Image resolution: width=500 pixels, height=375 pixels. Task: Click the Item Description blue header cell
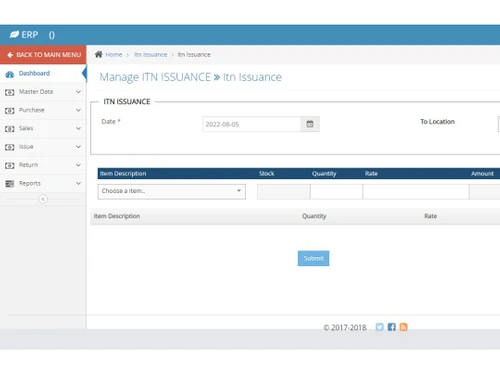tap(123, 173)
